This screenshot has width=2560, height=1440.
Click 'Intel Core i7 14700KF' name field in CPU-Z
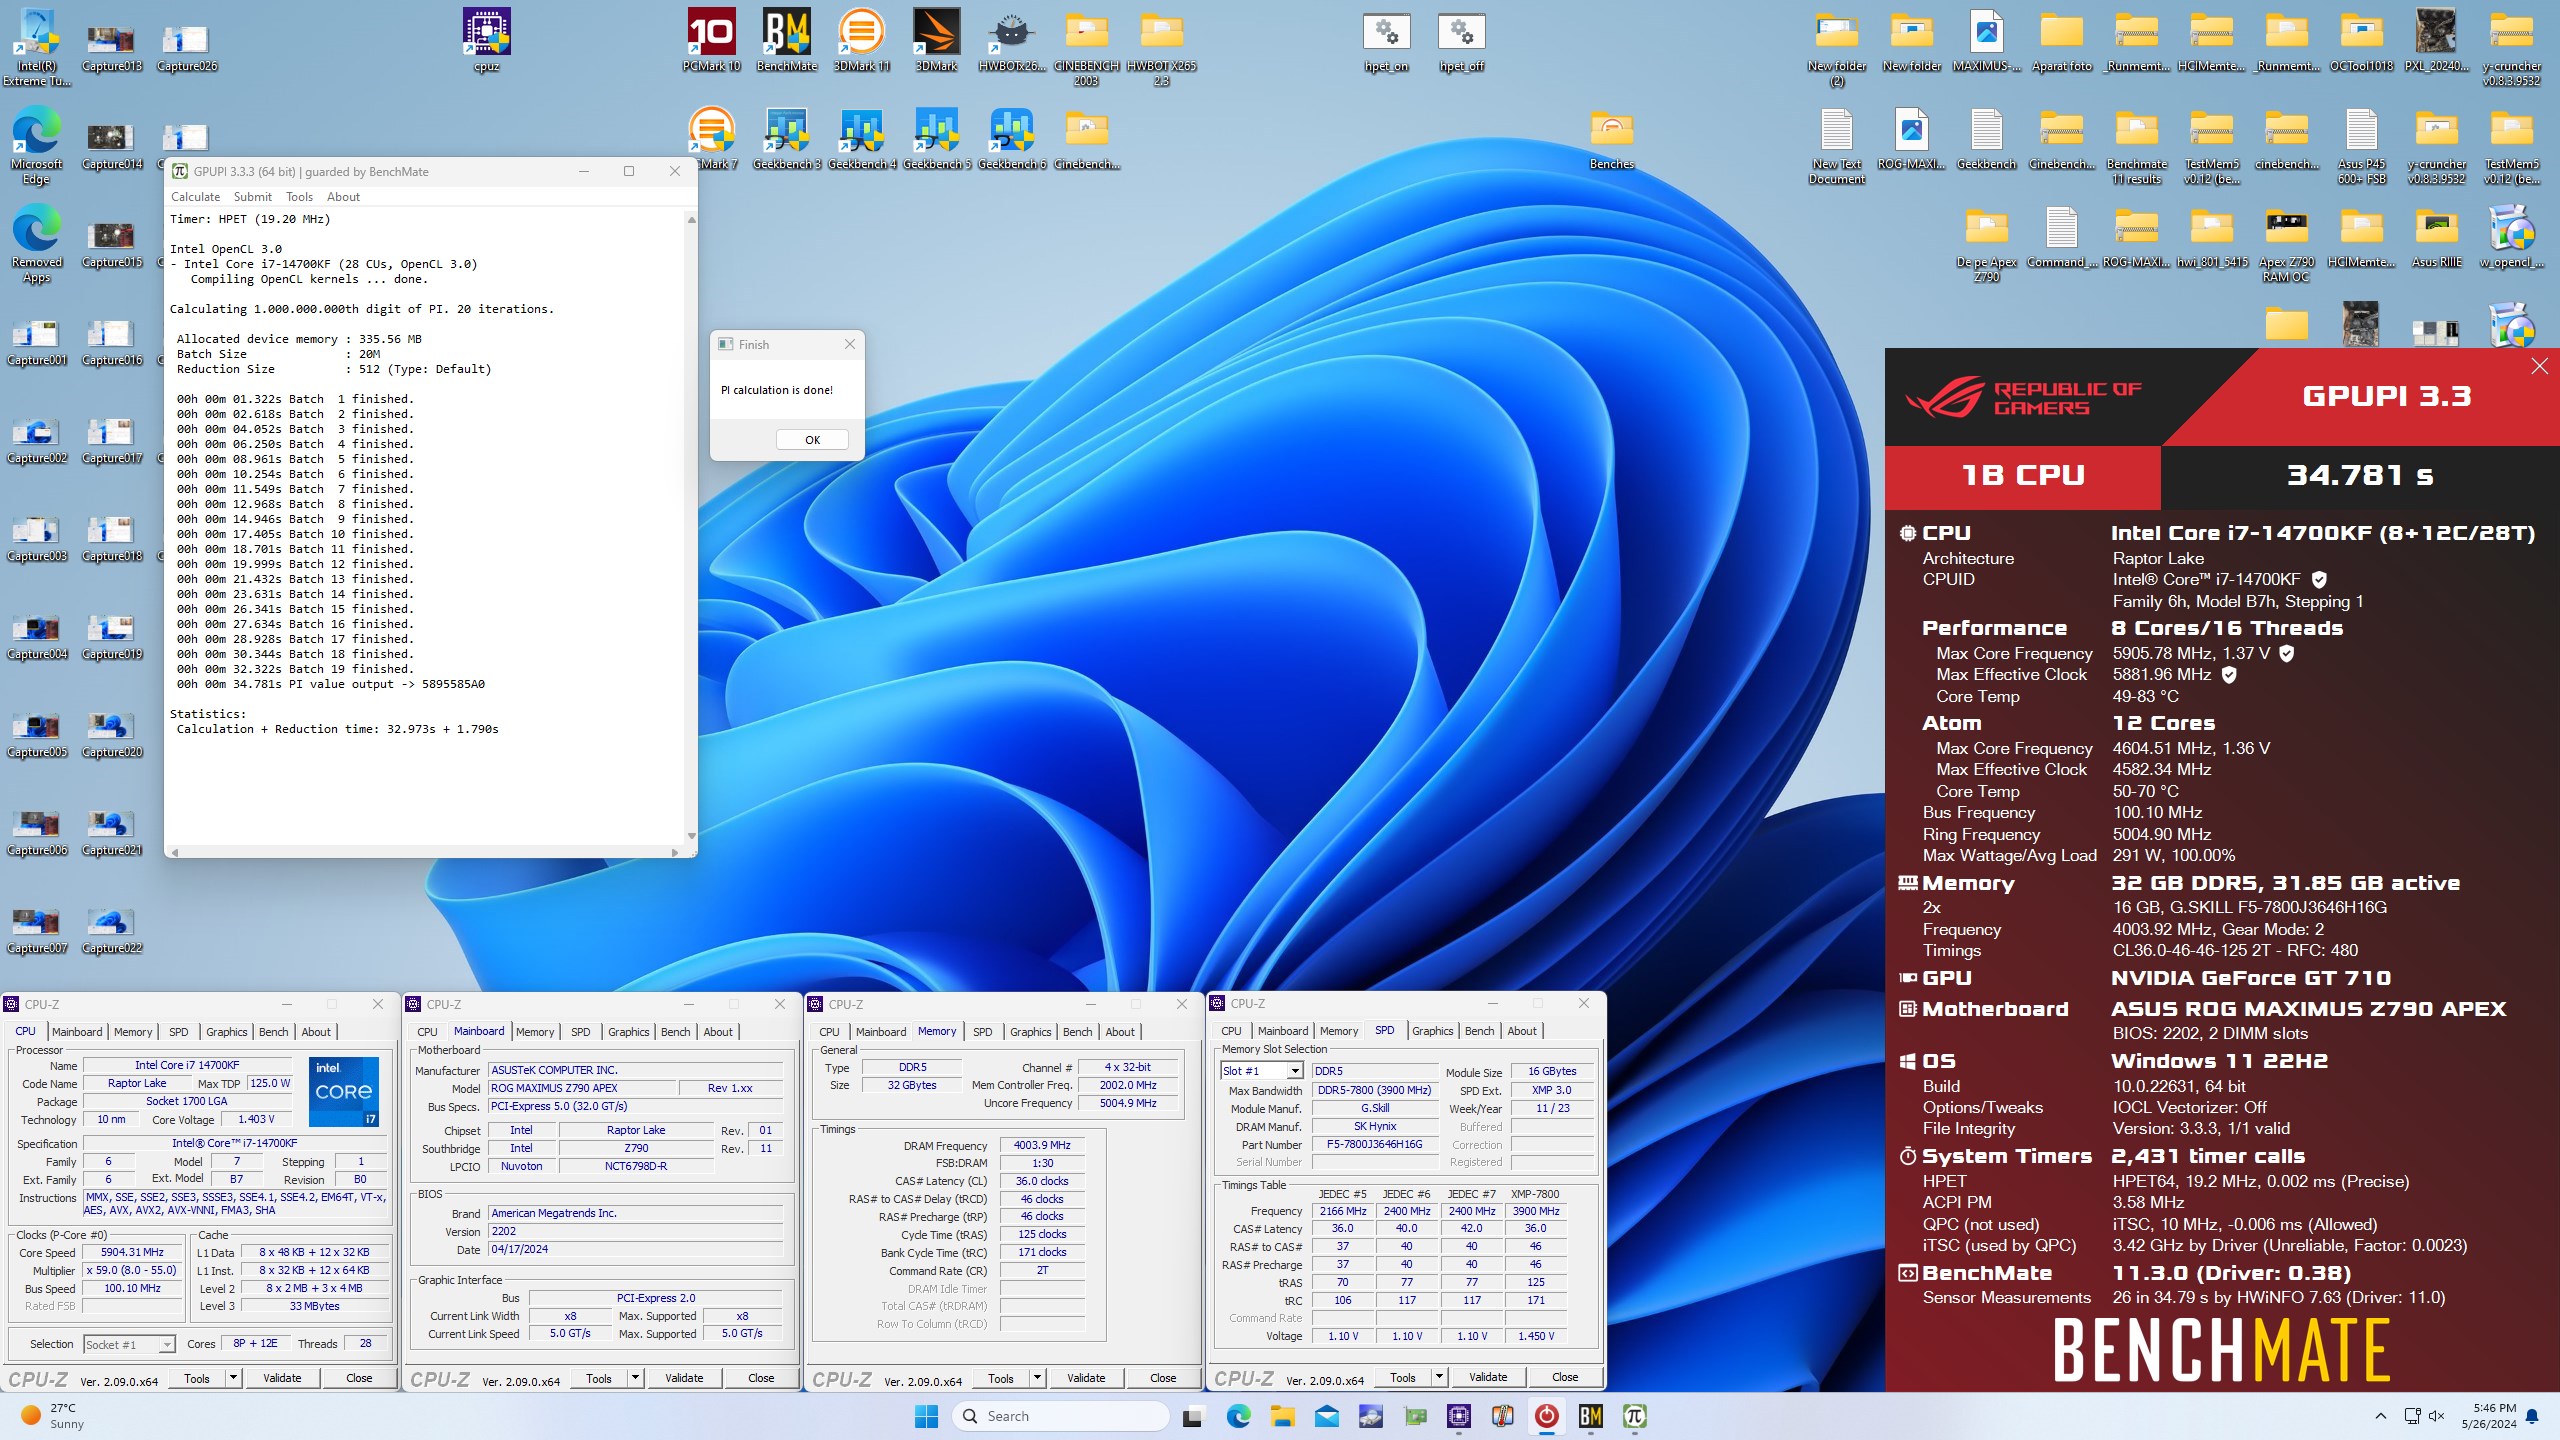187,1065
